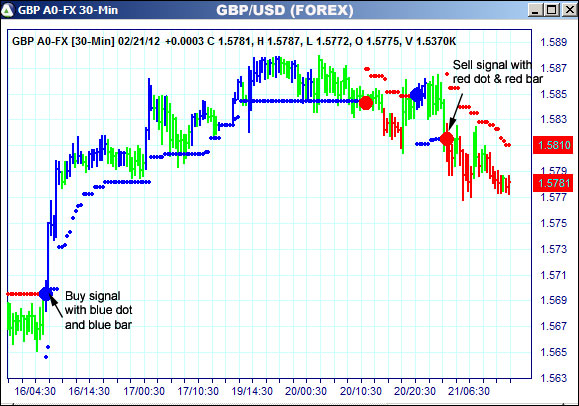The height and width of the screenshot is (406, 579).
Task: Click the 20/00:30 time axis label
Action: coord(306,391)
